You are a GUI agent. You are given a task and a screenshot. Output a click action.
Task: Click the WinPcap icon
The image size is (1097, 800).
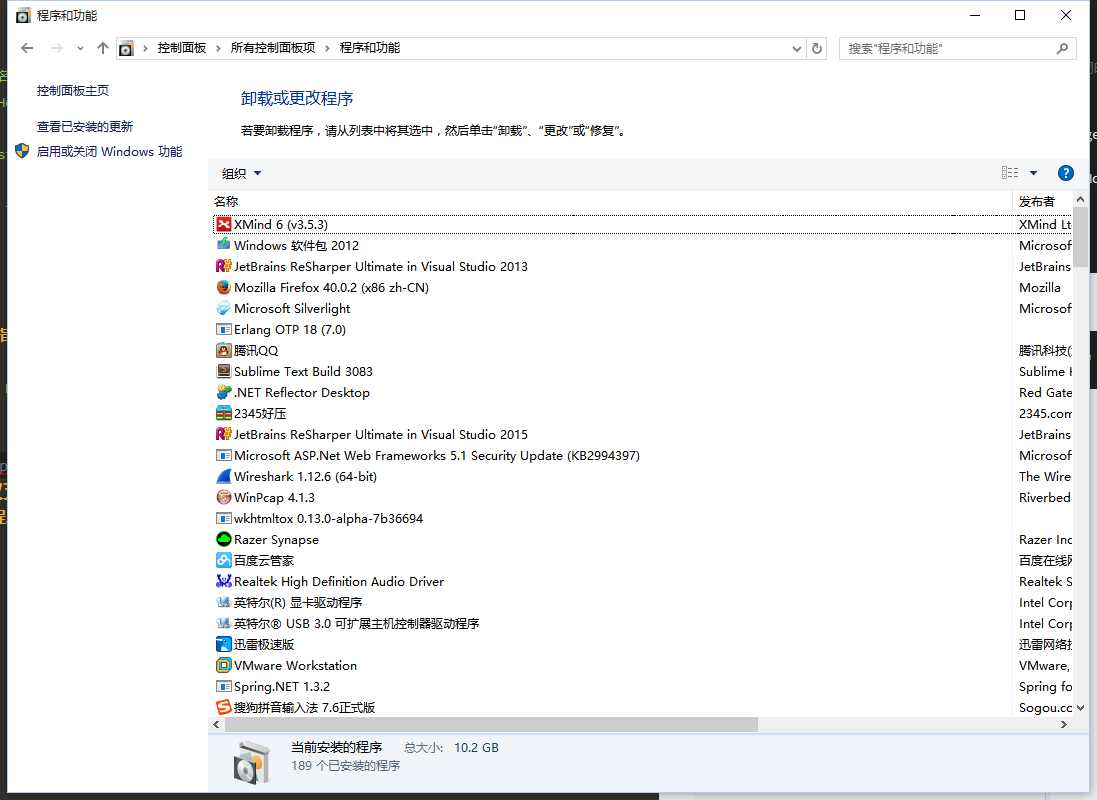pyautogui.click(x=223, y=497)
